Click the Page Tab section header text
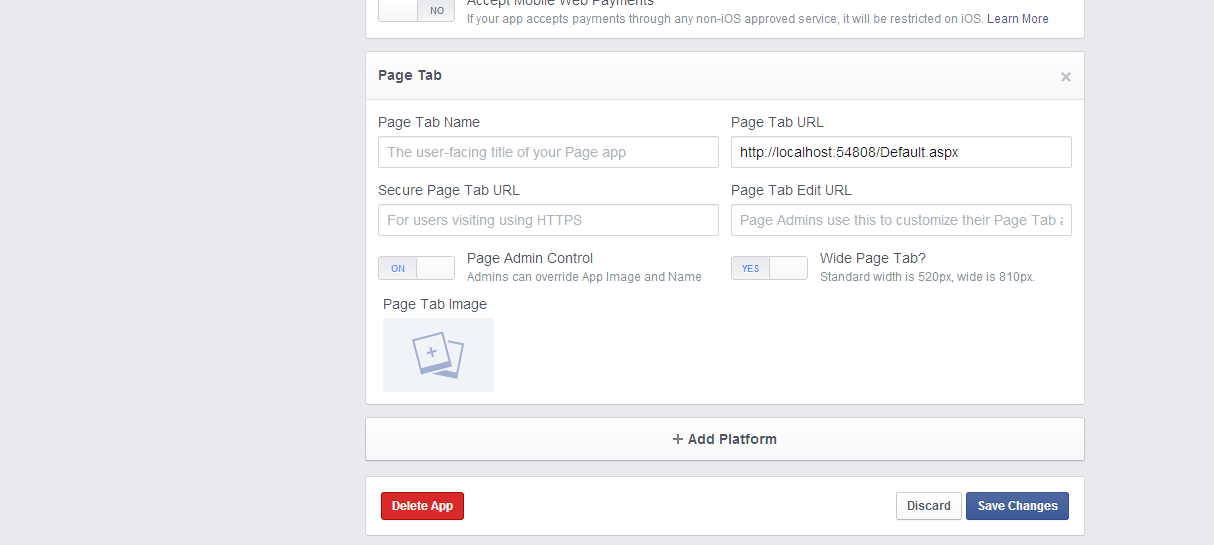Image resolution: width=1214 pixels, height=545 pixels. [410, 75]
